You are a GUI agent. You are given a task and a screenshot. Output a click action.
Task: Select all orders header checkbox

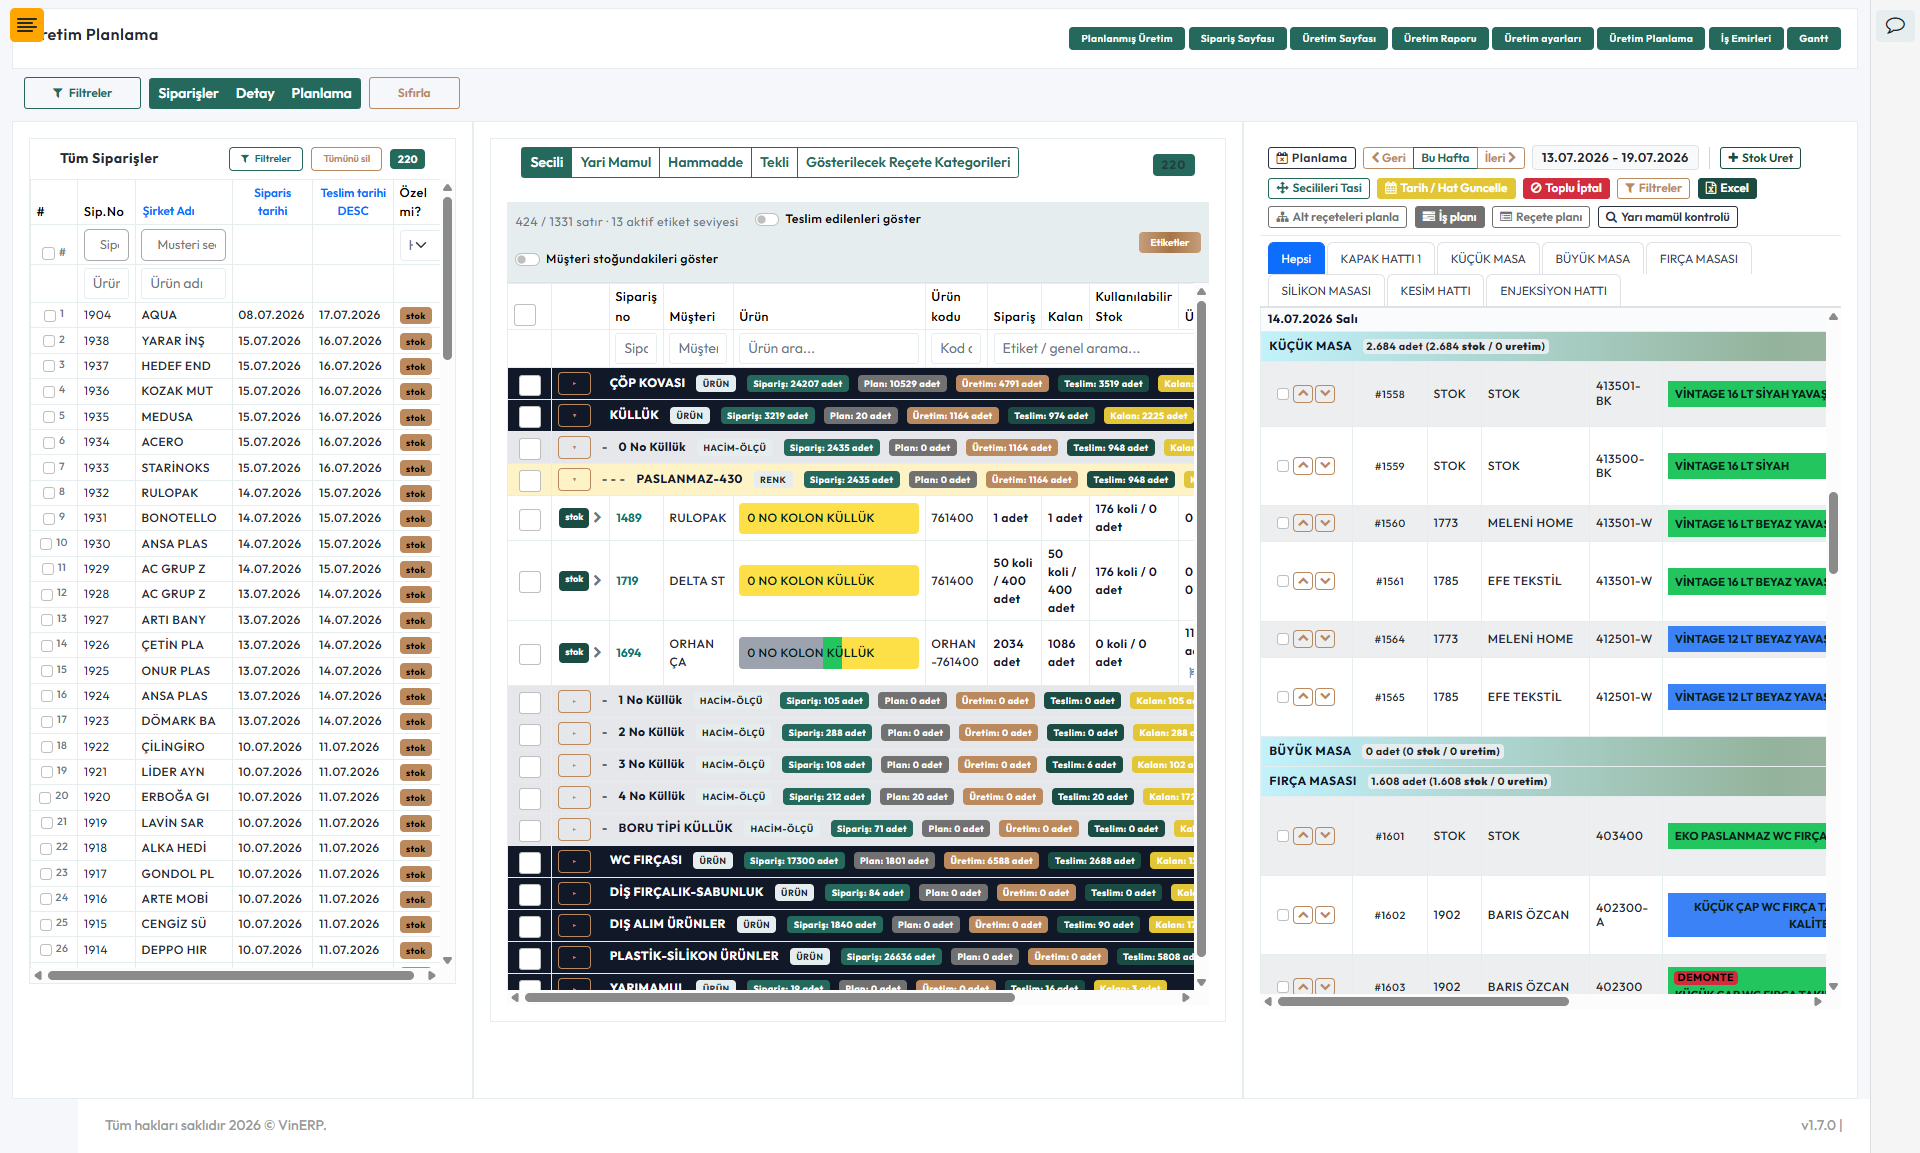click(48, 254)
